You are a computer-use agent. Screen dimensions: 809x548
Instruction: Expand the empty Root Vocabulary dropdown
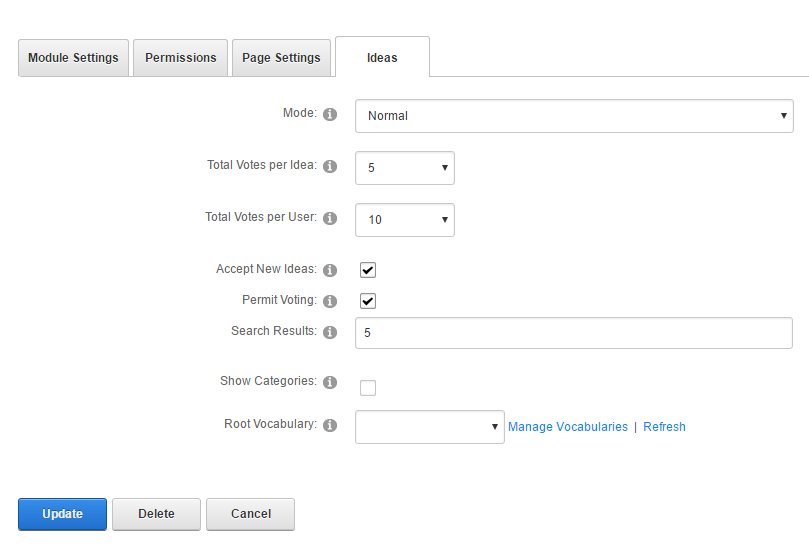tap(430, 427)
